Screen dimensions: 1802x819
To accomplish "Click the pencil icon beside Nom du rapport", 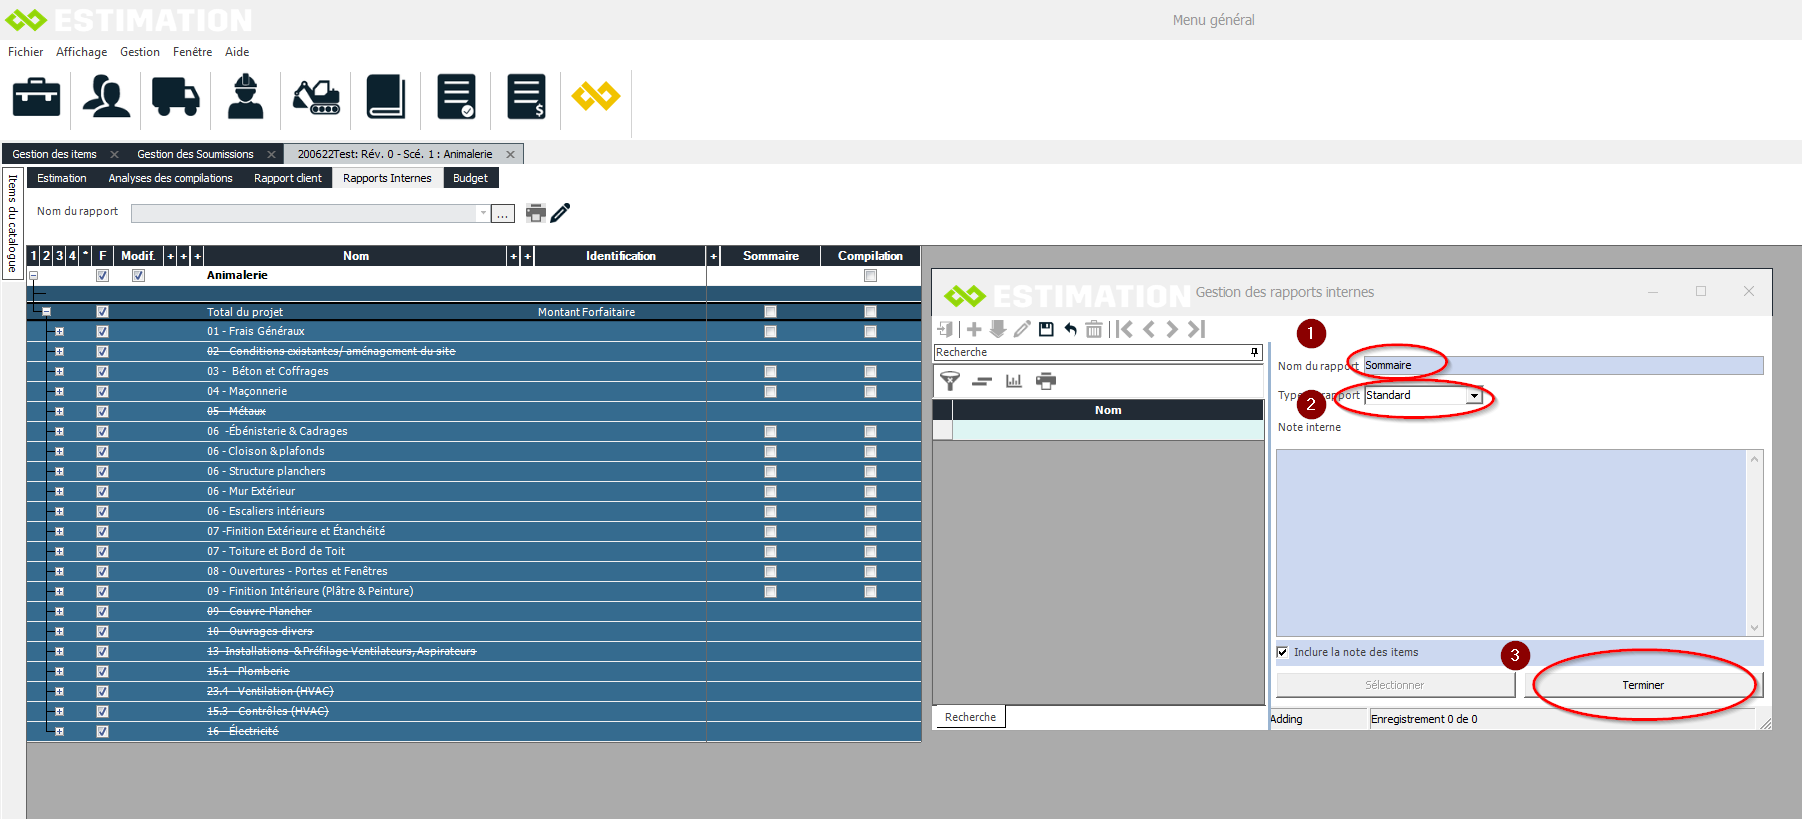I will (561, 212).
